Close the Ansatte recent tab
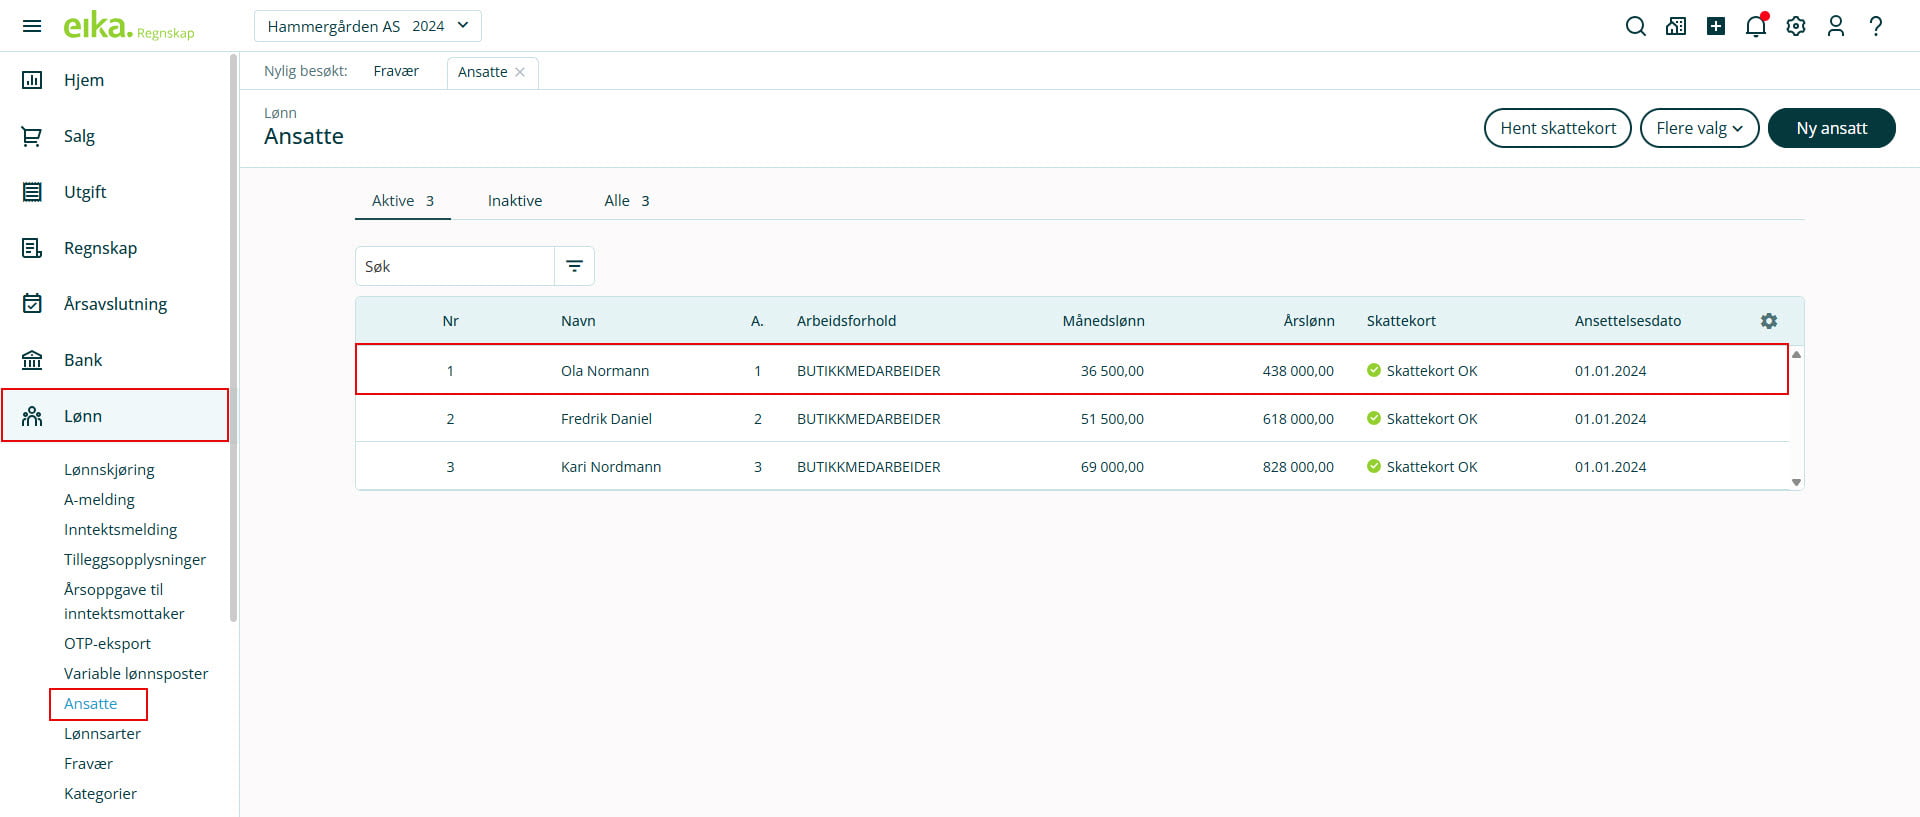1920x817 pixels. (x=520, y=72)
